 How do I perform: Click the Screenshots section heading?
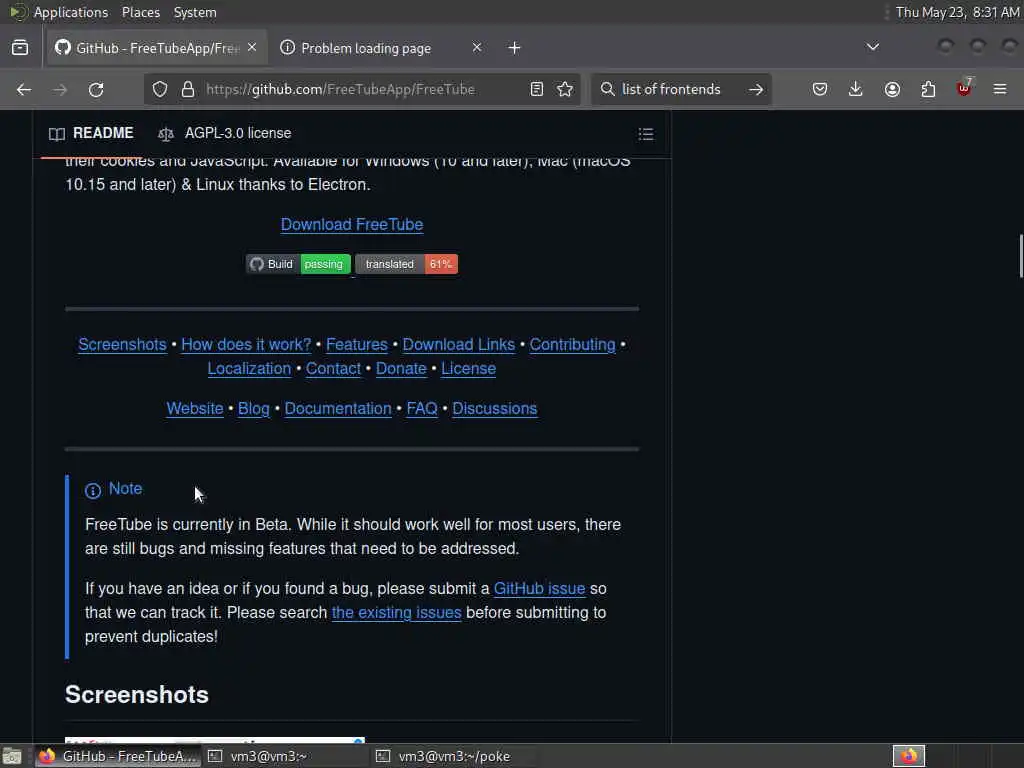(137, 695)
